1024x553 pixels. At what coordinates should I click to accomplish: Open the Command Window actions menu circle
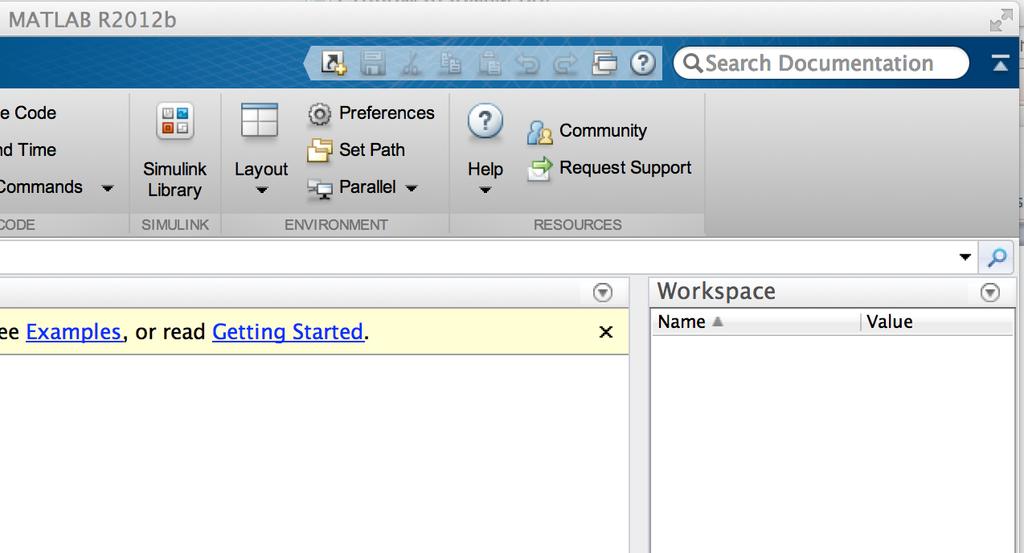(603, 292)
